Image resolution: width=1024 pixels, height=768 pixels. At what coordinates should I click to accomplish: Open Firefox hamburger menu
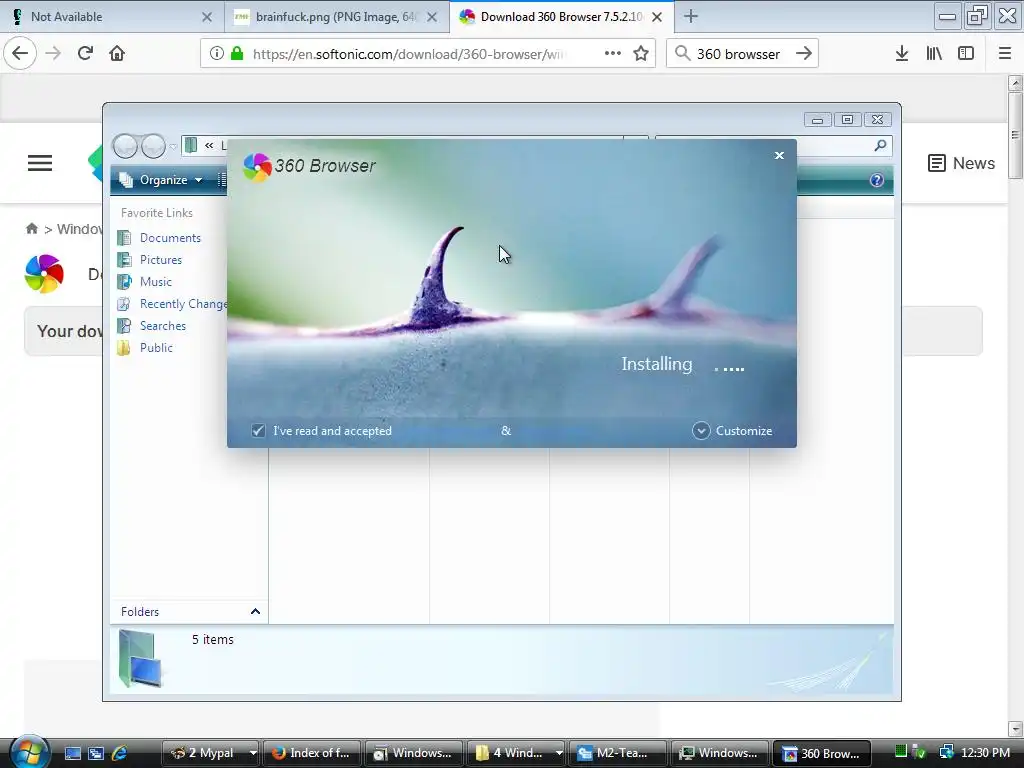pos(1005,54)
